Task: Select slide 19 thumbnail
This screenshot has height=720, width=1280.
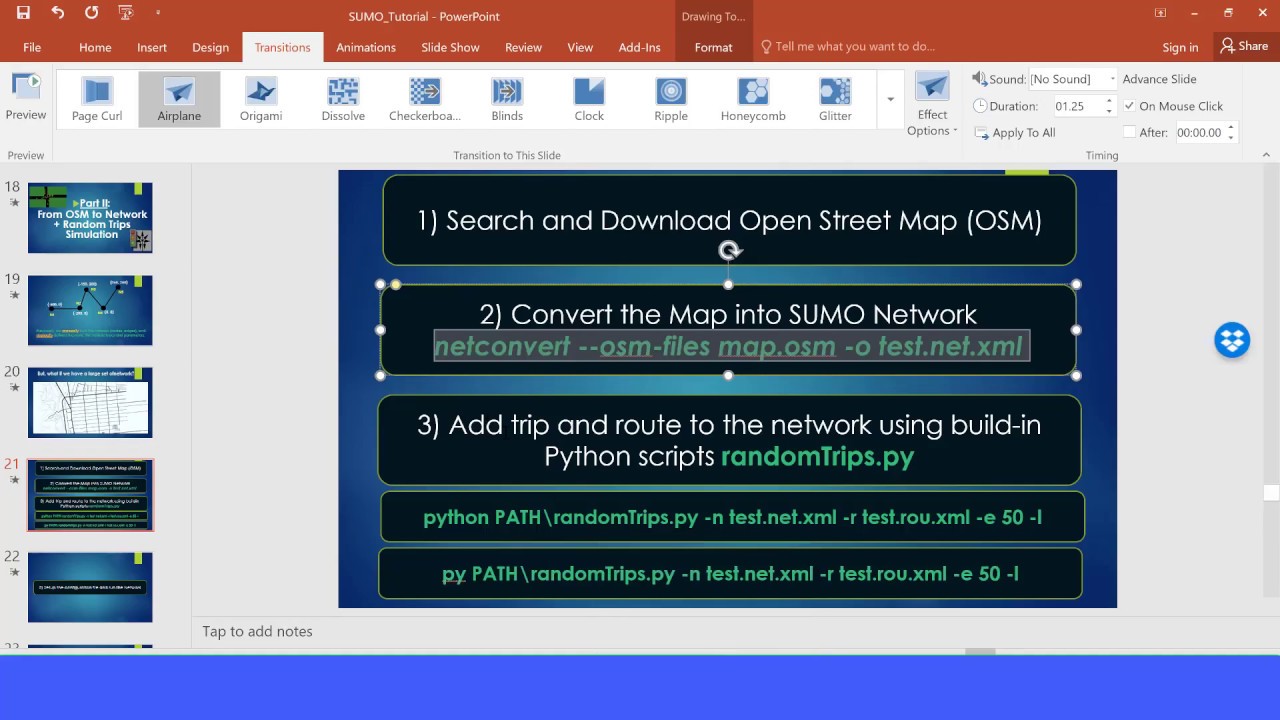Action: (90, 310)
